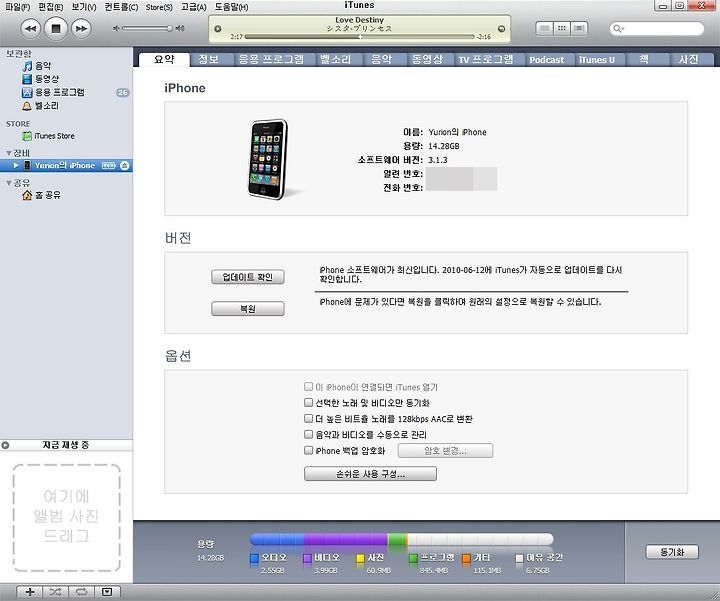Stop the currently playing song

(56, 28)
